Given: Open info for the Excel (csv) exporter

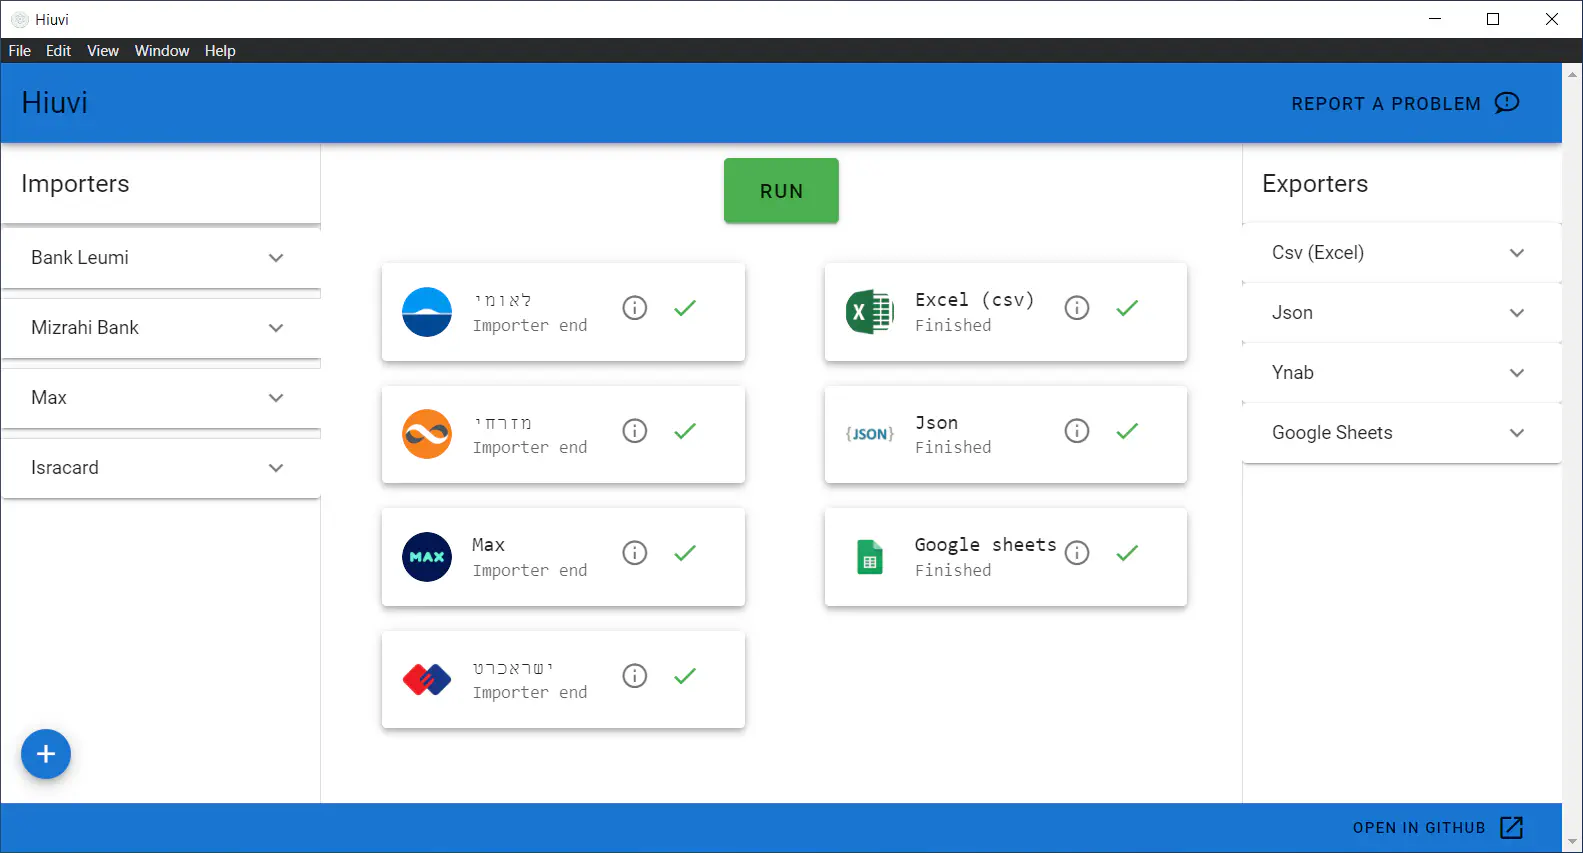Looking at the screenshot, I should 1077,308.
